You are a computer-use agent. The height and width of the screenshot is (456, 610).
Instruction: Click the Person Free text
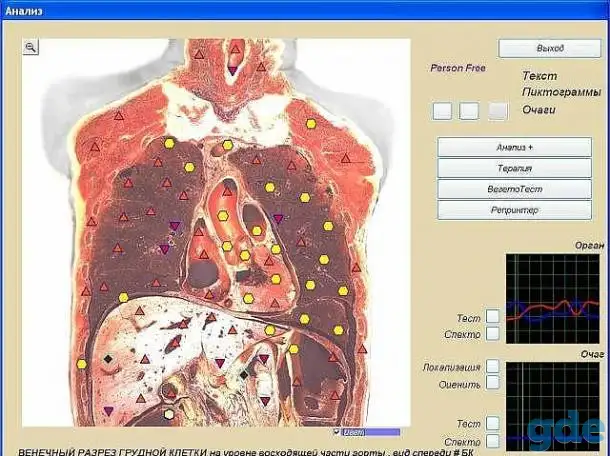pyautogui.click(x=458, y=68)
